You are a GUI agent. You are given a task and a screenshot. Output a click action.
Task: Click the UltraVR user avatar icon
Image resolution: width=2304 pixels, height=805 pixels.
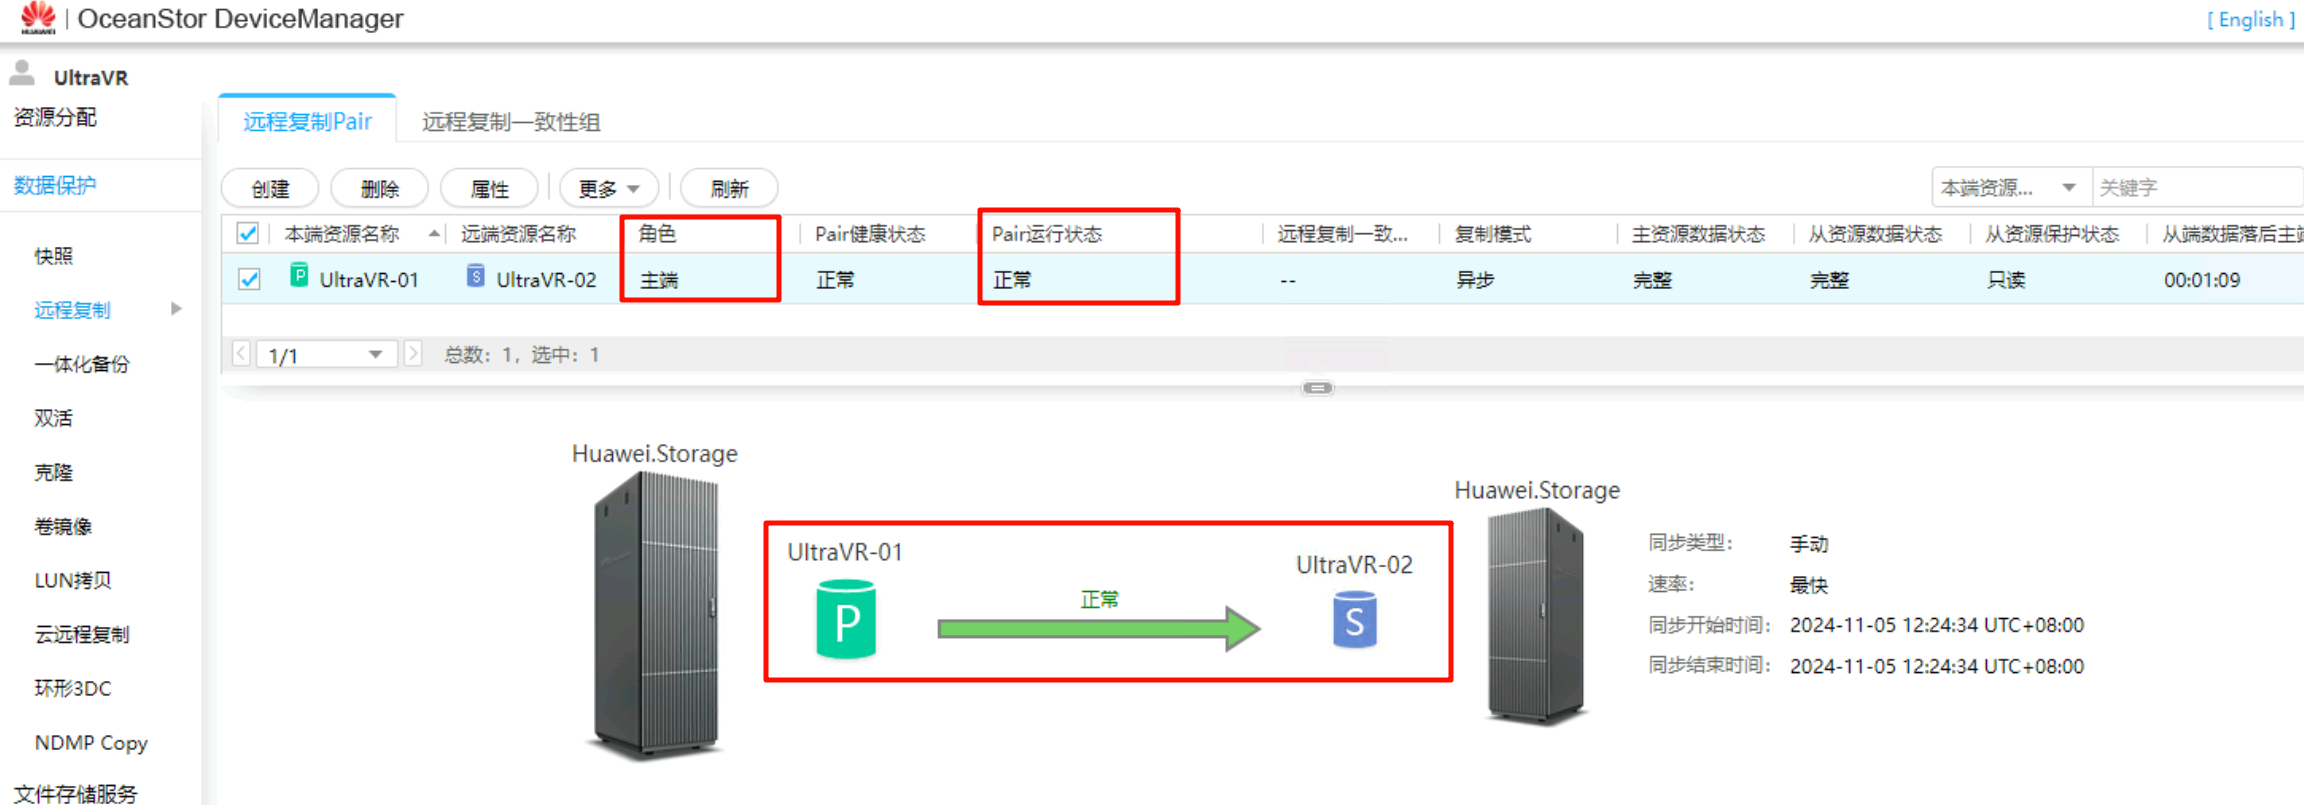click(x=22, y=74)
